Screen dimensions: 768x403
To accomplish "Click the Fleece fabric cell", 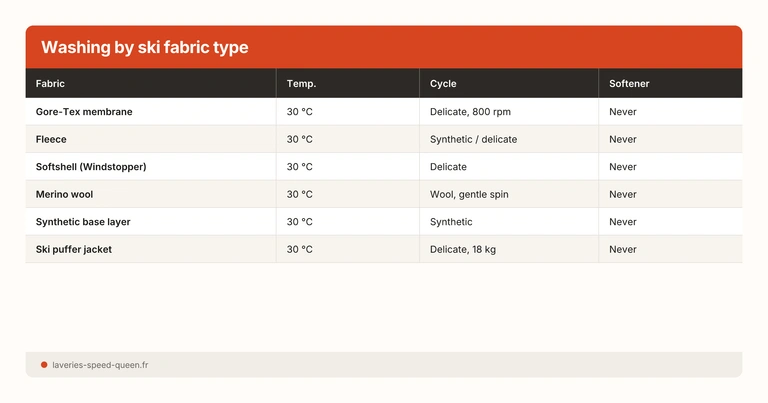I will coord(51,139).
